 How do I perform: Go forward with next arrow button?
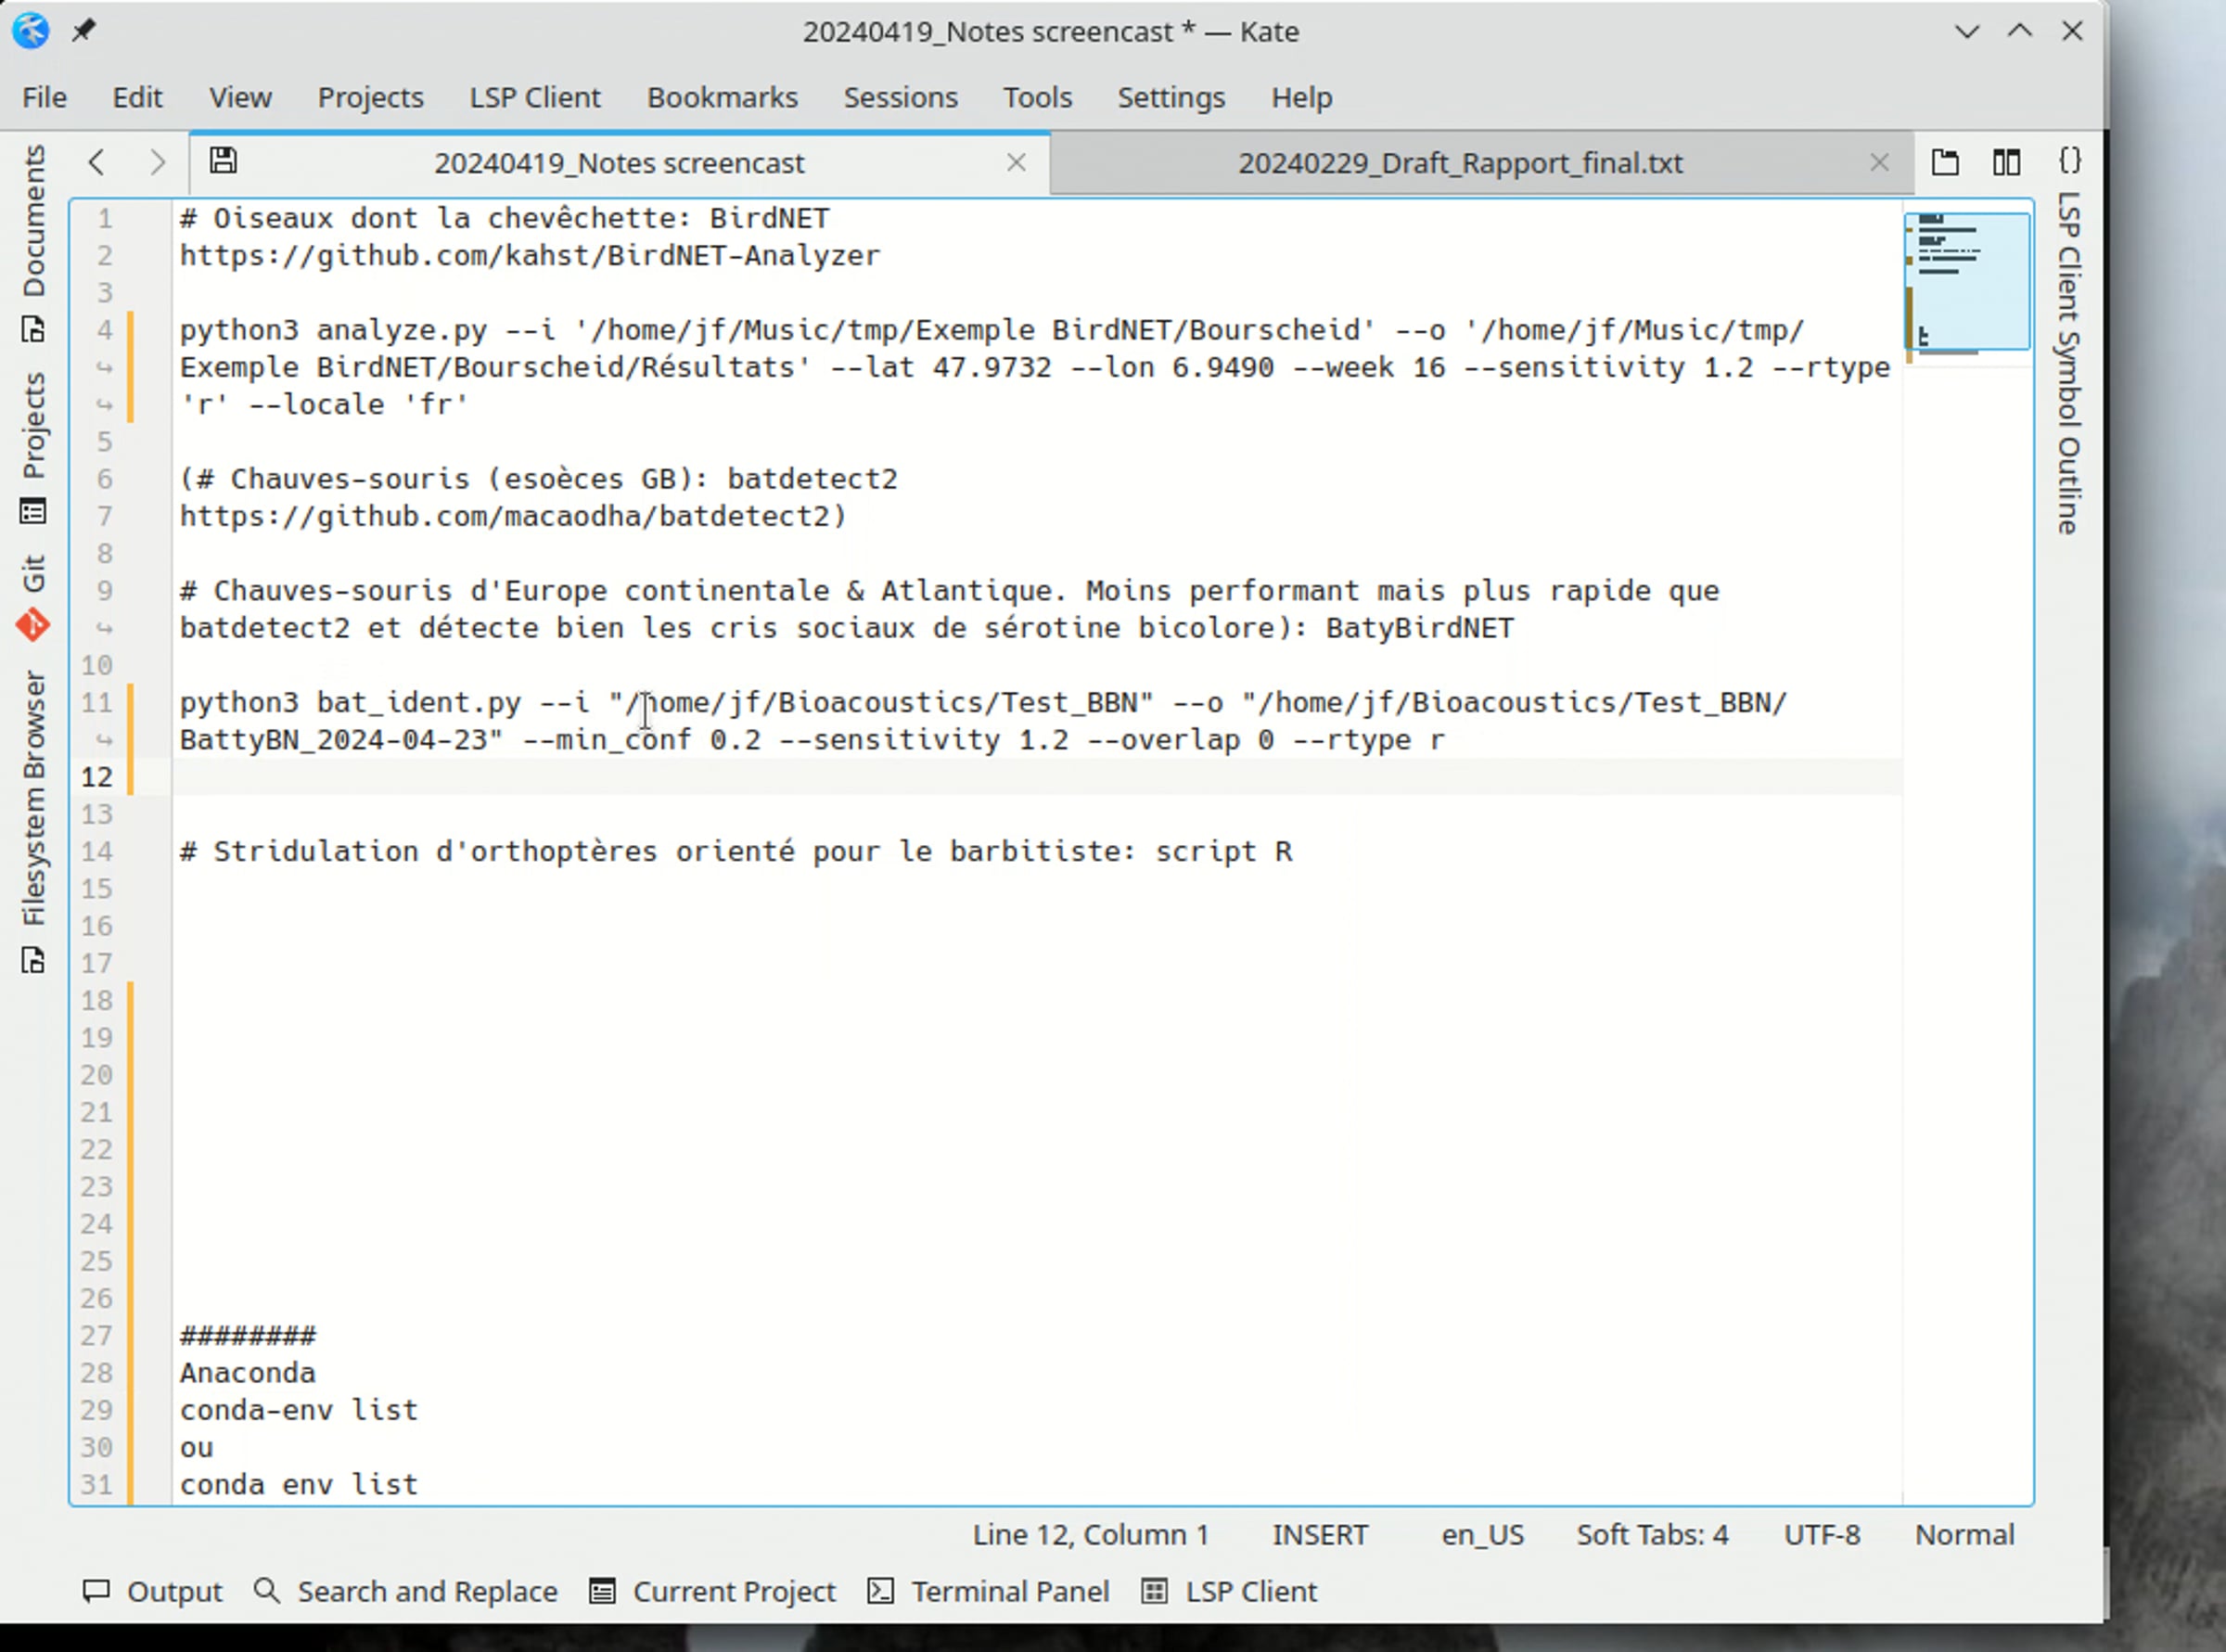(157, 162)
